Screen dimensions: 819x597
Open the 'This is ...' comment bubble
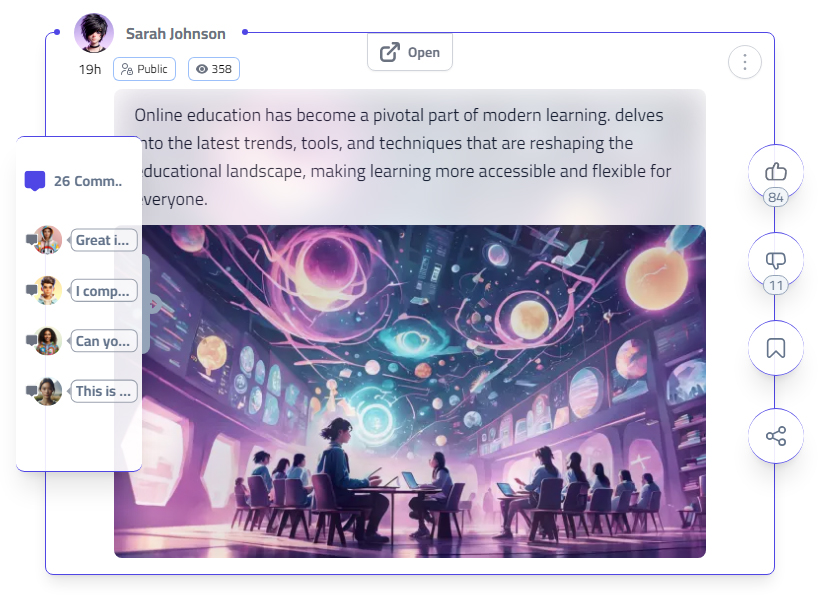(x=104, y=392)
